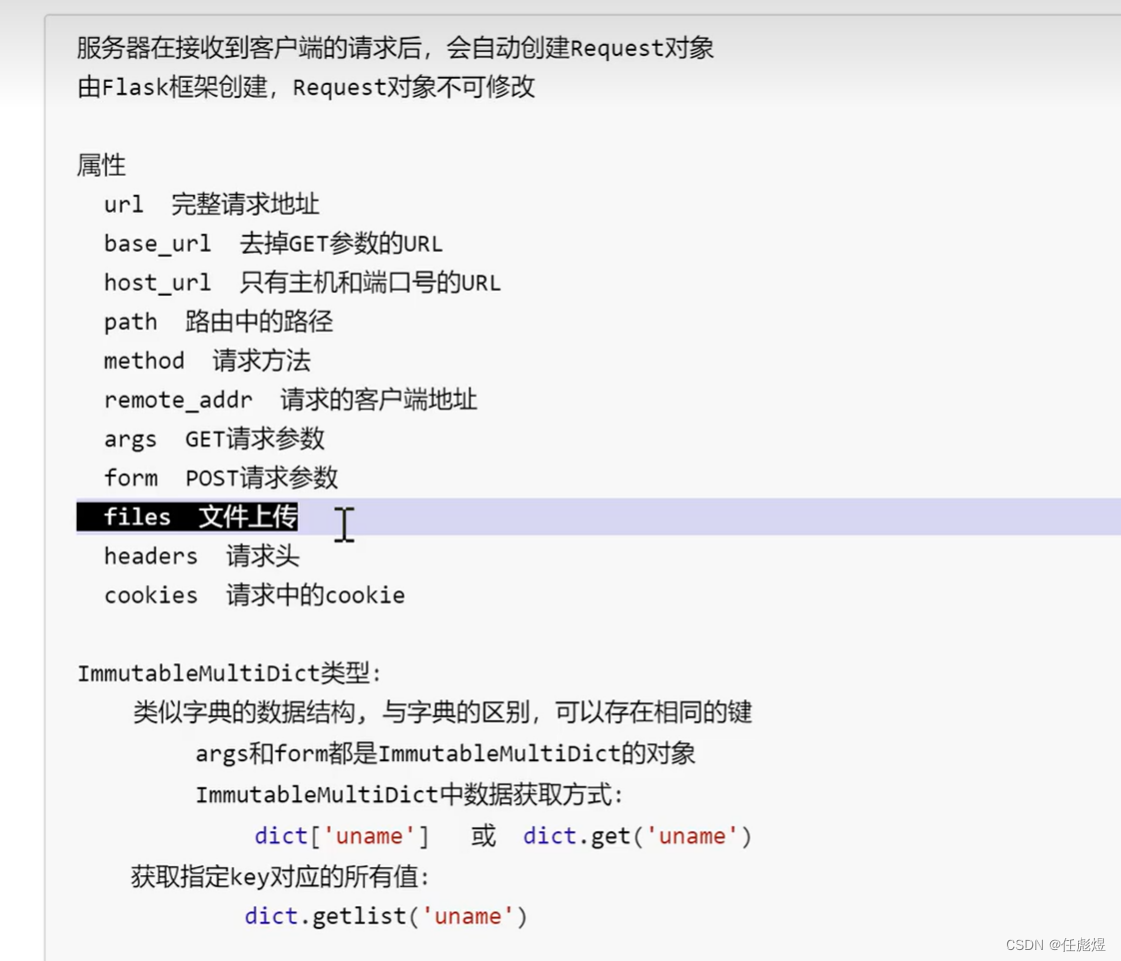This screenshot has height=961, width=1121.
Task: Click the line 'args和form都是ImmutableMultiDict的对象'
Action: (445, 754)
